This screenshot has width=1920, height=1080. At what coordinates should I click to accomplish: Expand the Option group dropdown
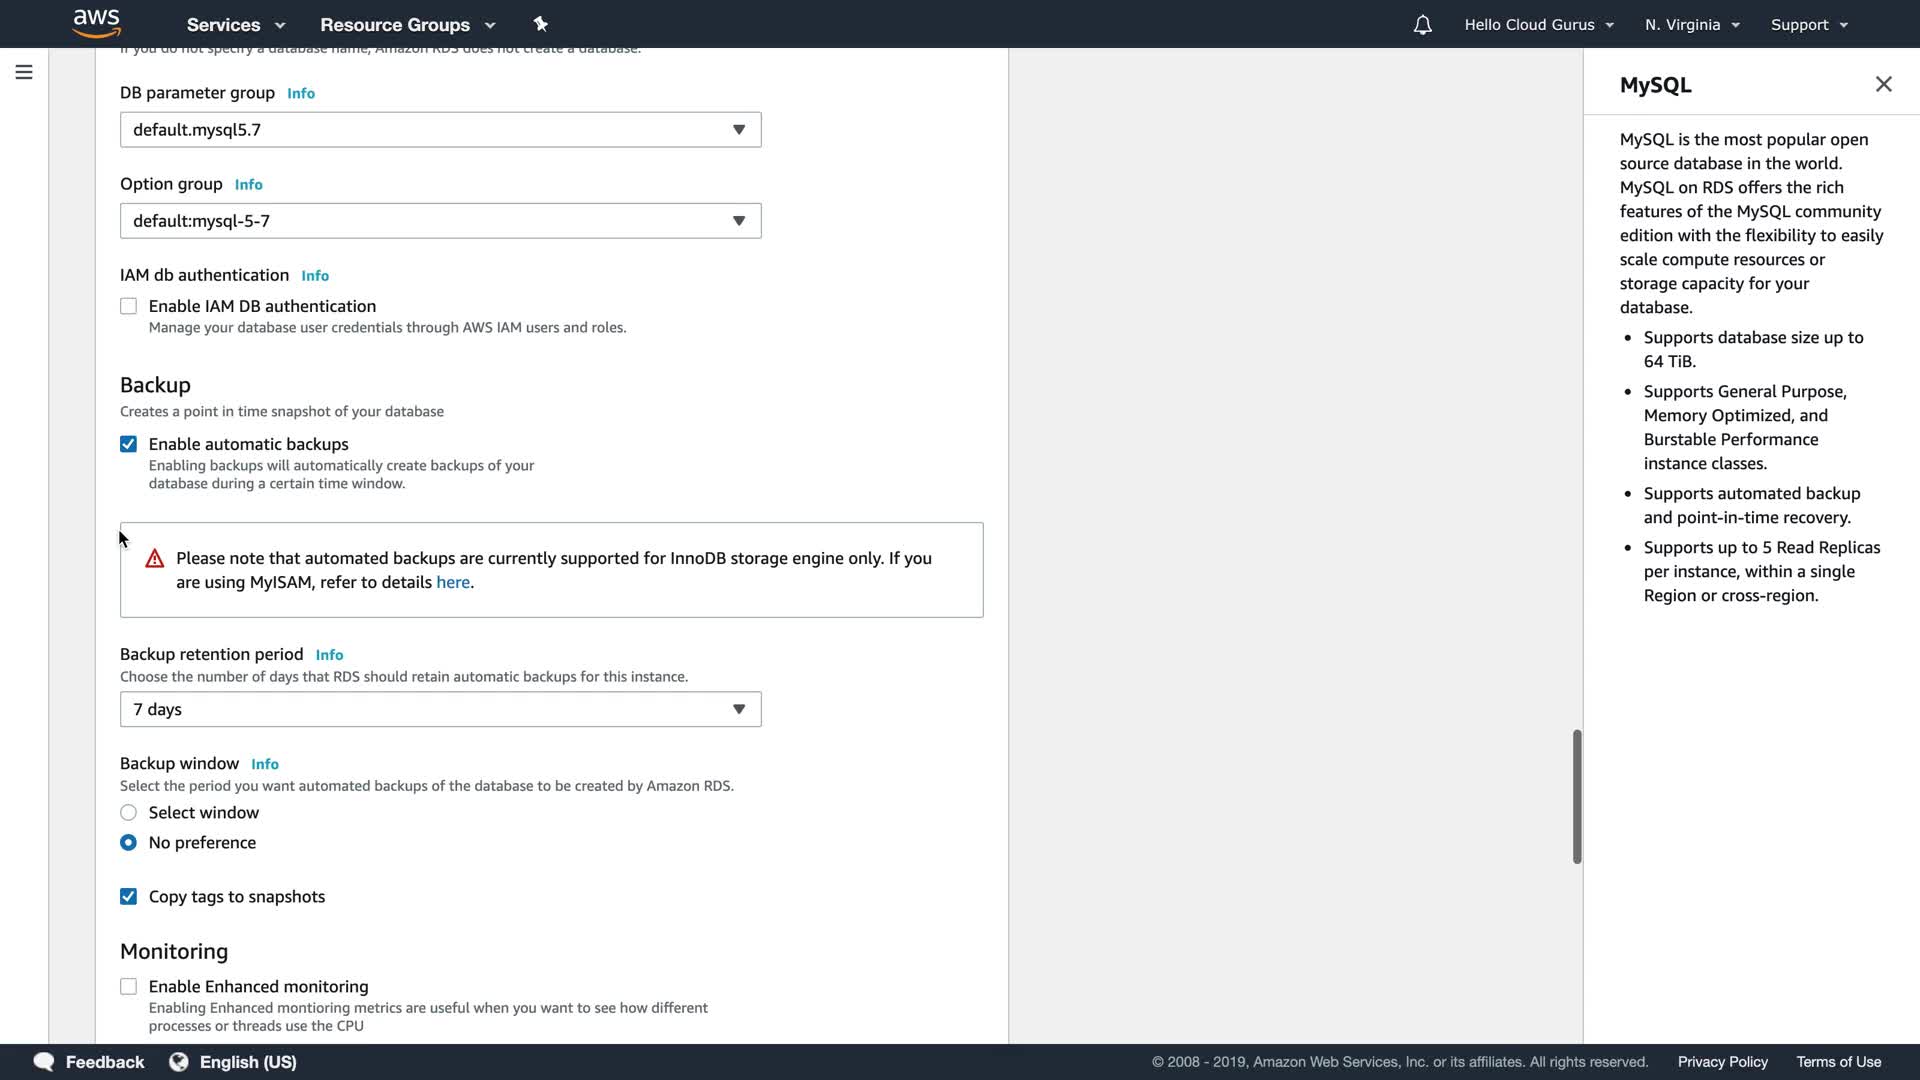440,221
